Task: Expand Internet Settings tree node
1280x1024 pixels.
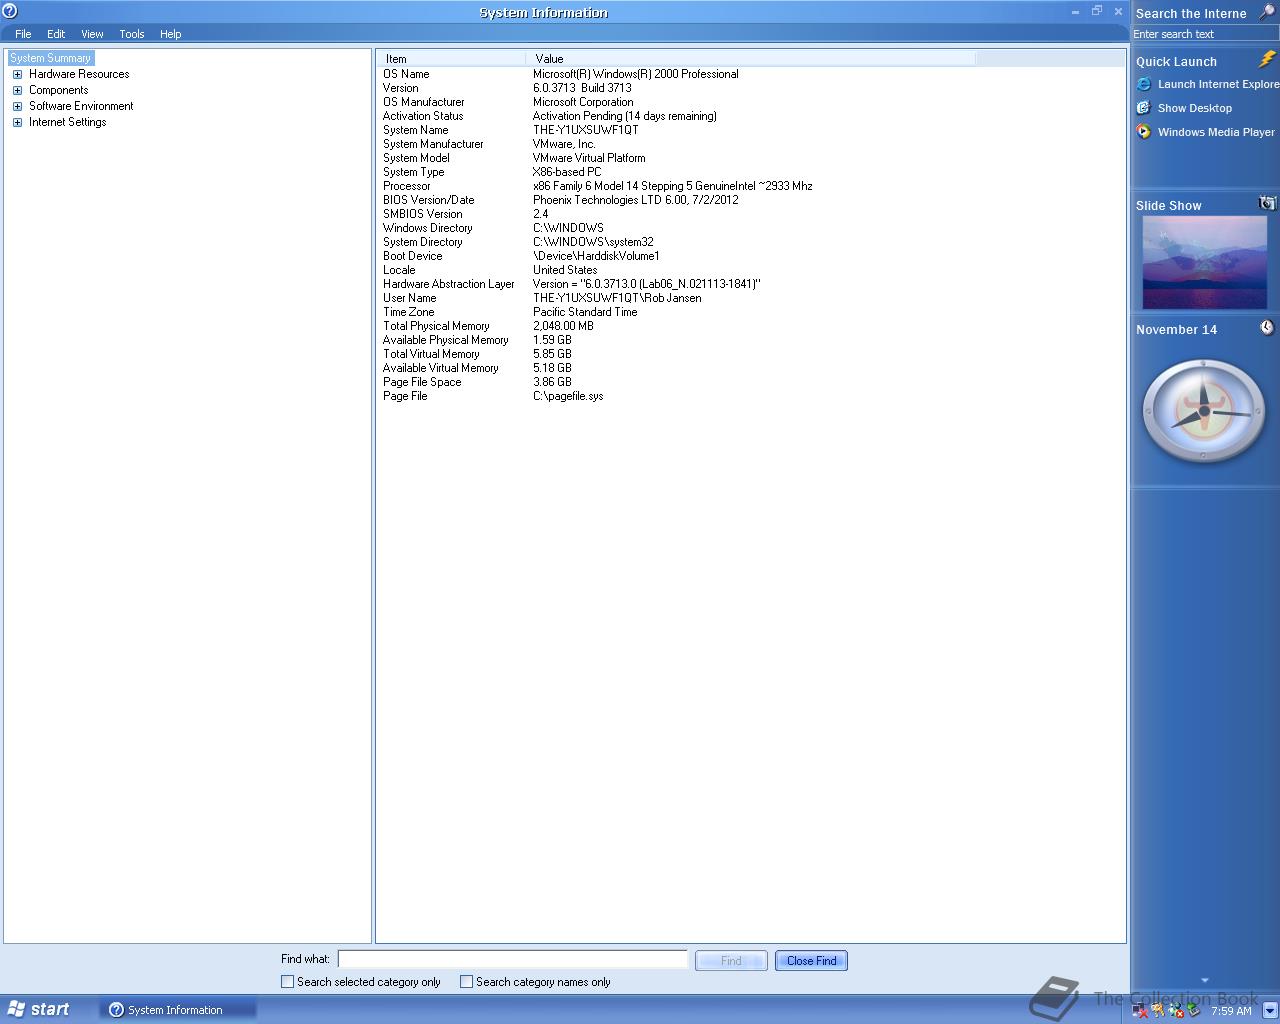Action: 17,122
